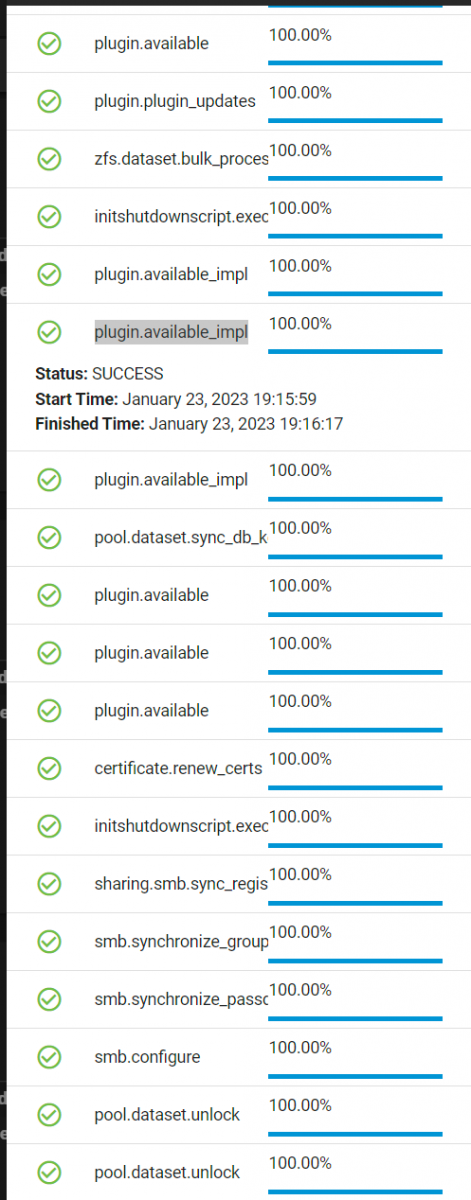Select the checkmark icon beside smb.configure
The image size is (471, 1200).
tap(49, 1056)
